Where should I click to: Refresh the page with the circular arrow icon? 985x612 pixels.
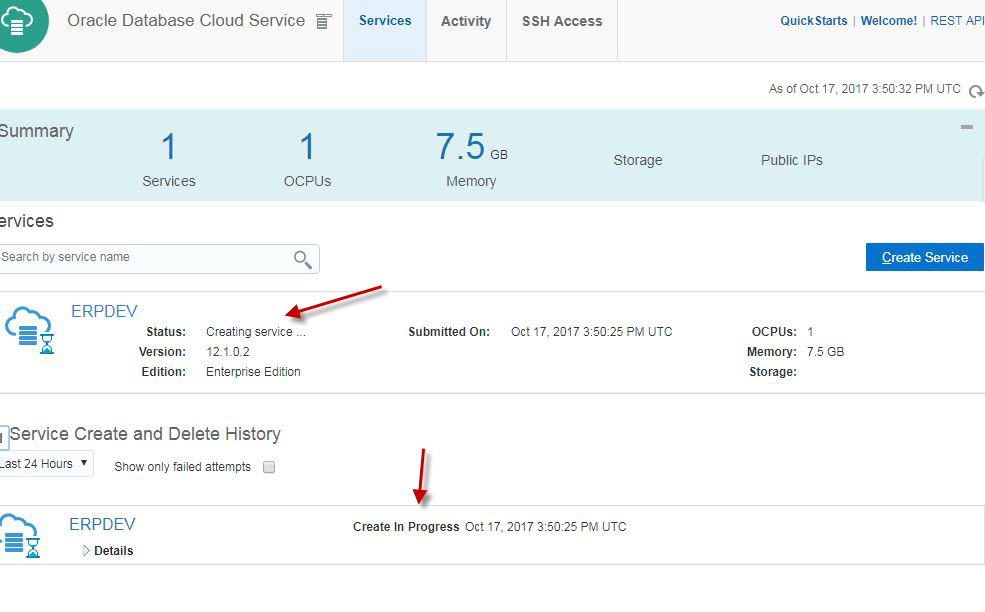[976, 91]
